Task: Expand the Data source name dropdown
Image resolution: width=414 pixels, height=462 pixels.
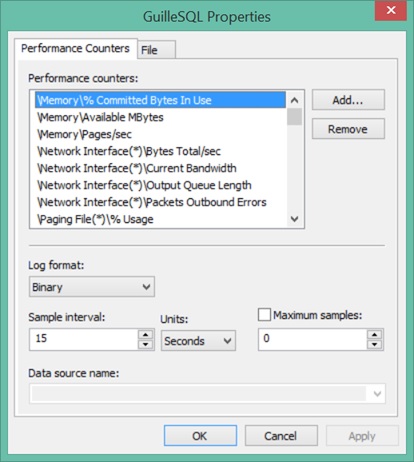Action: click(207, 394)
